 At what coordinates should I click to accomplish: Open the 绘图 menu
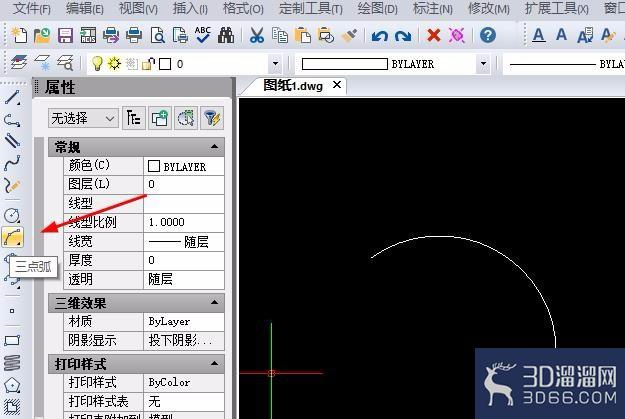(377, 8)
